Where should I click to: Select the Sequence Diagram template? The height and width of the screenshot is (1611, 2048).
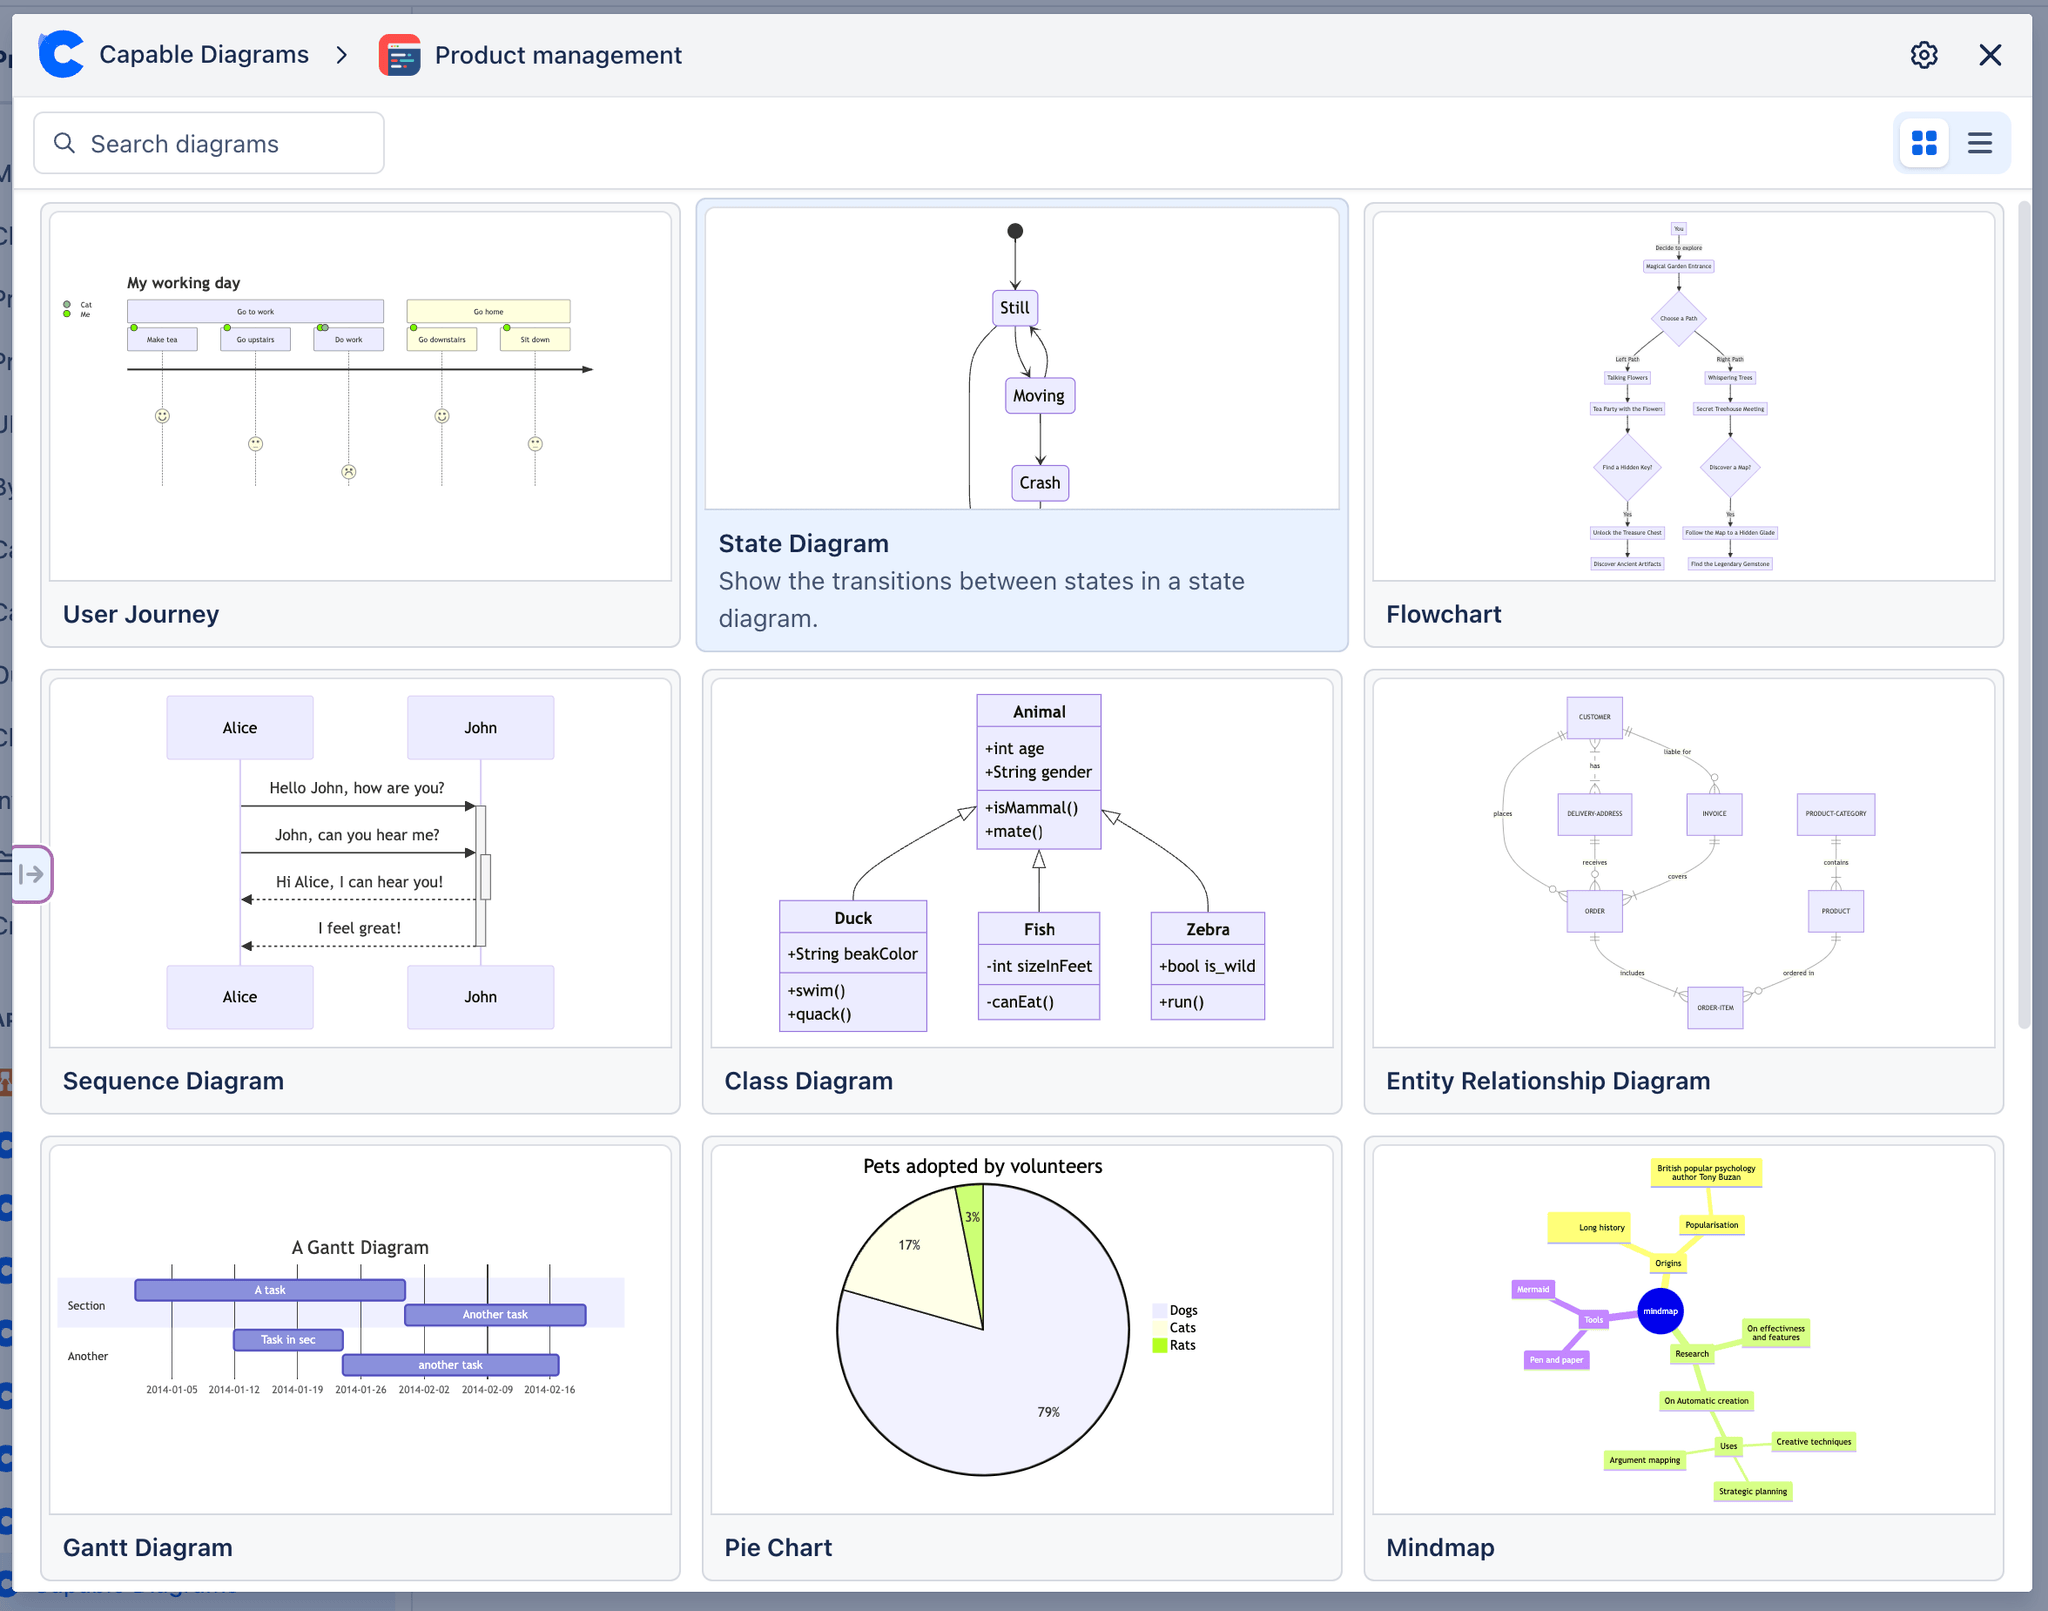tap(360, 891)
